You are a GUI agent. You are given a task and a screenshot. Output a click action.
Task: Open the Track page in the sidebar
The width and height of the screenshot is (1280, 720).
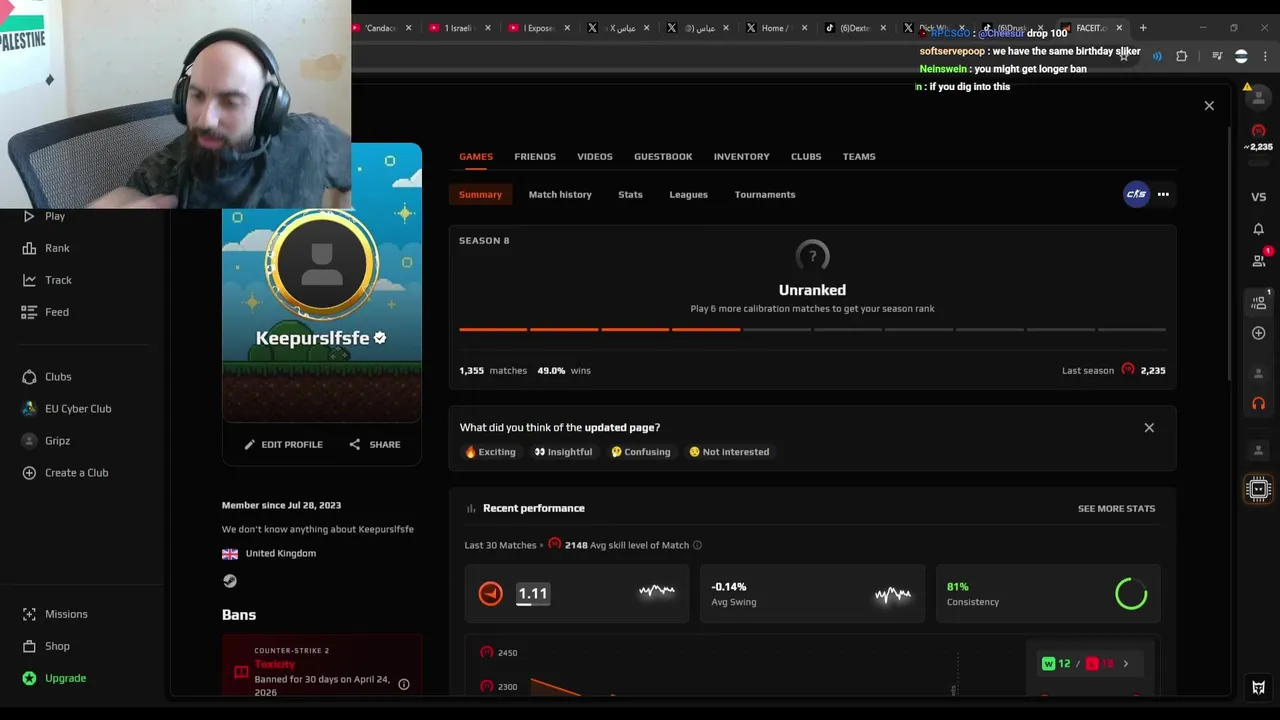coord(46,280)
